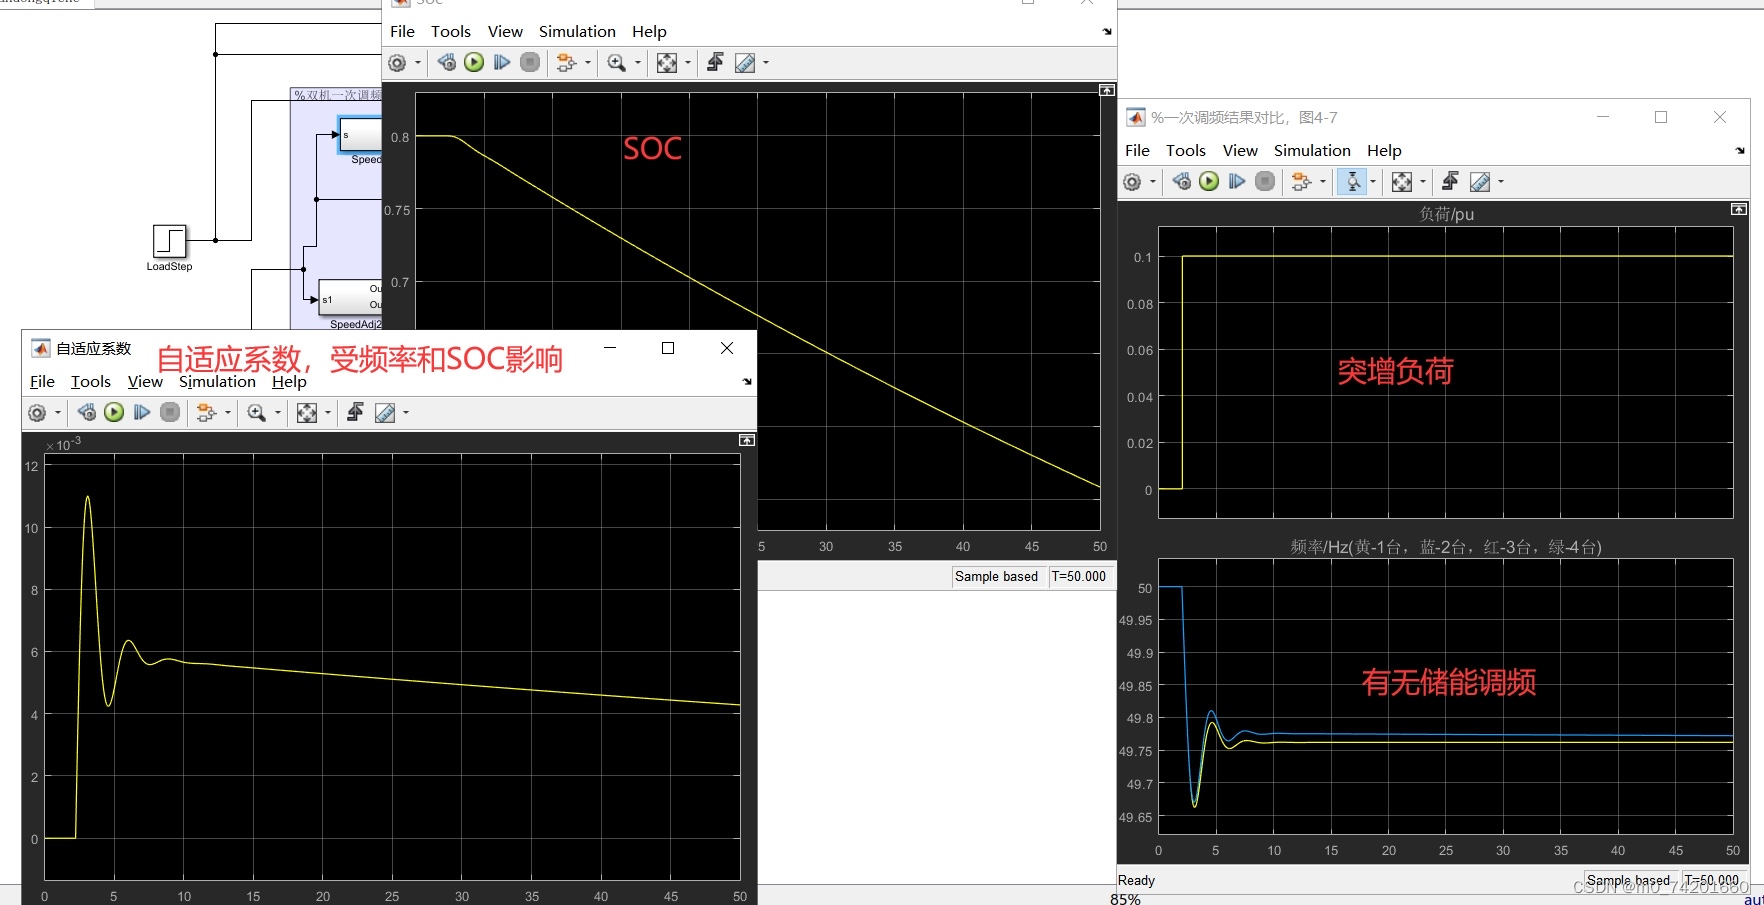Click Highlight Simulink Block icon in 一次调频结果对比 scope
1764x905 pixels.
pos(1301,182)
